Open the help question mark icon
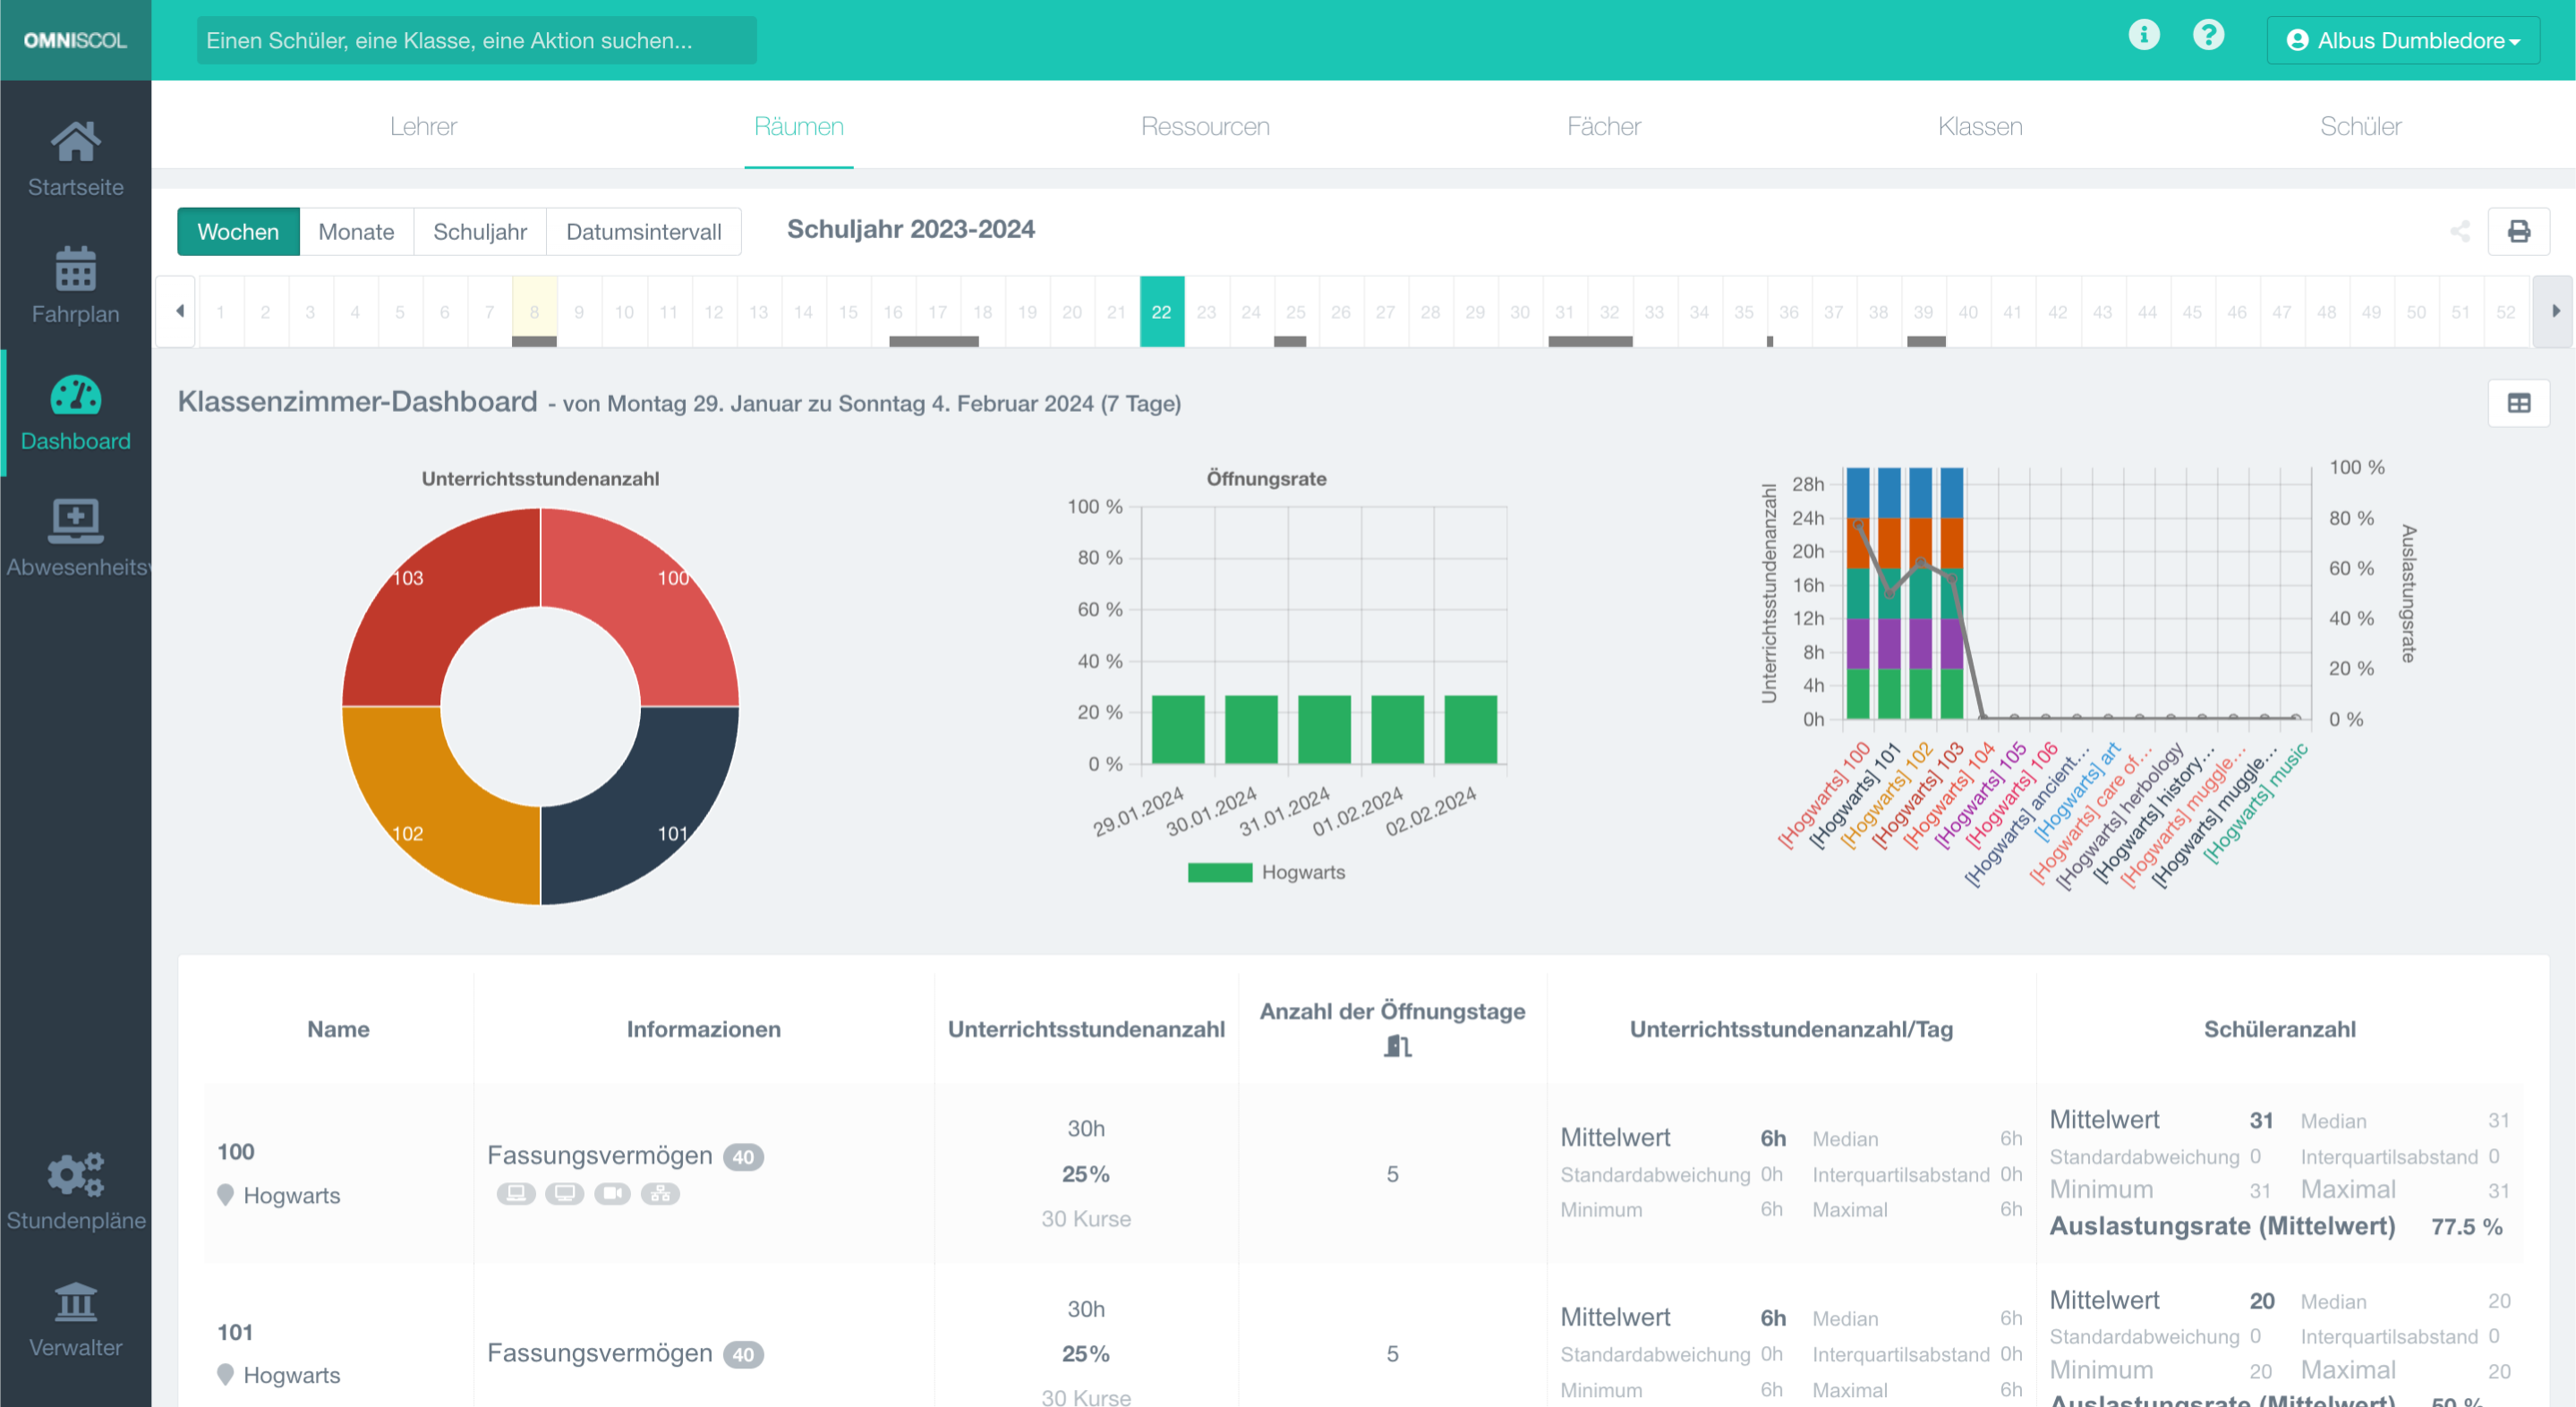The image size is (2576, 1407). tap(2209, 35)
